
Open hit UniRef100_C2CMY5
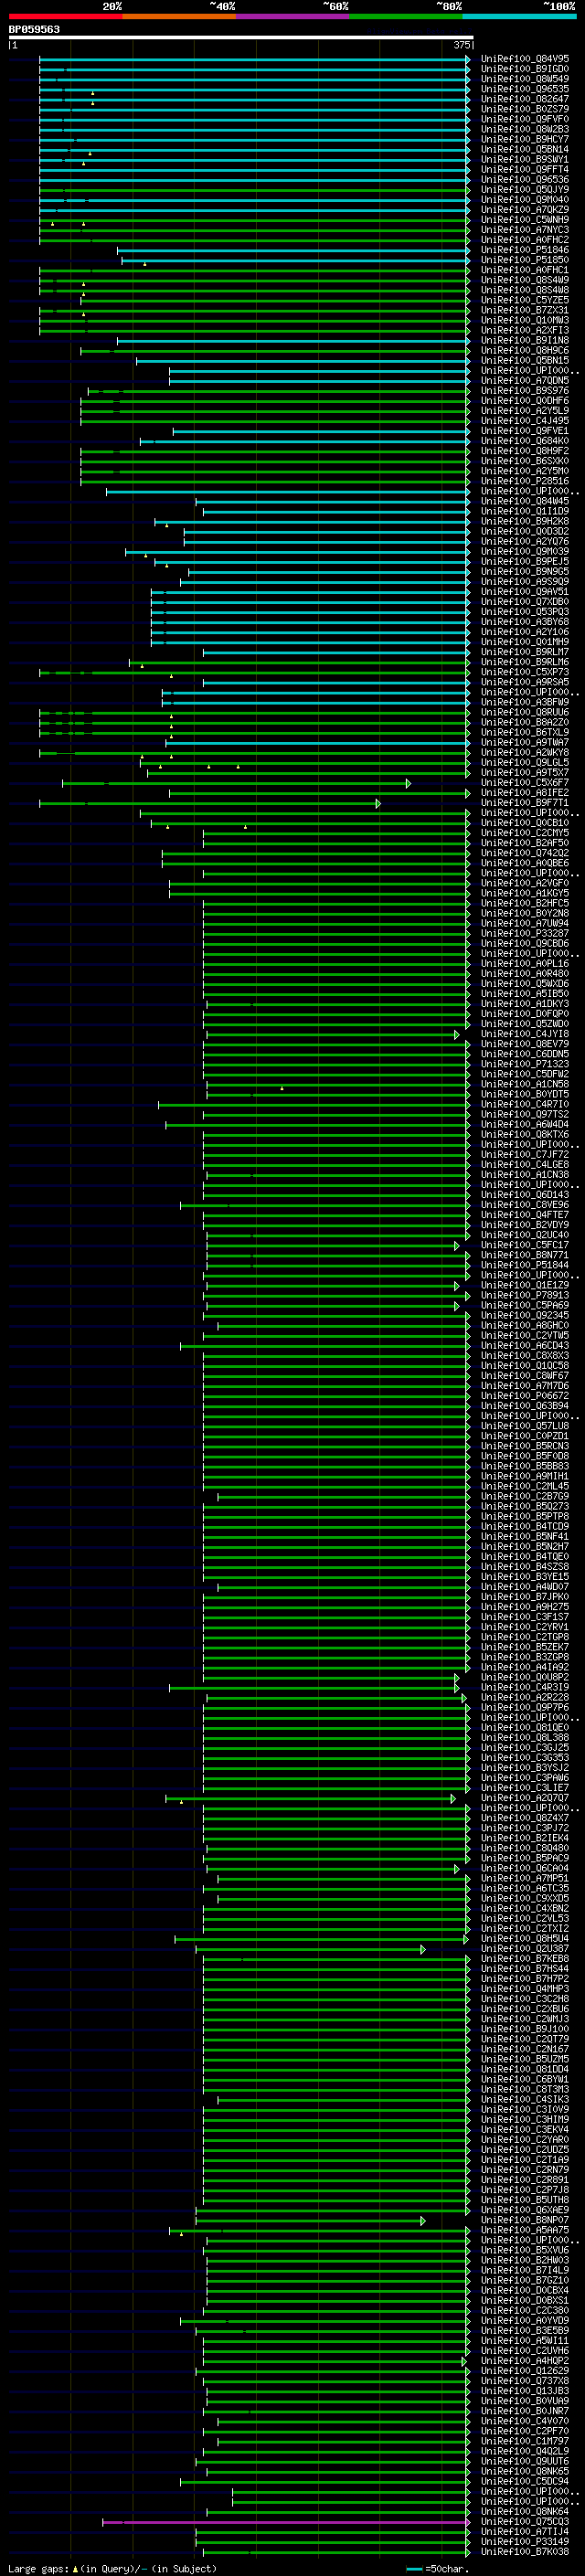(x=525, y=833)
